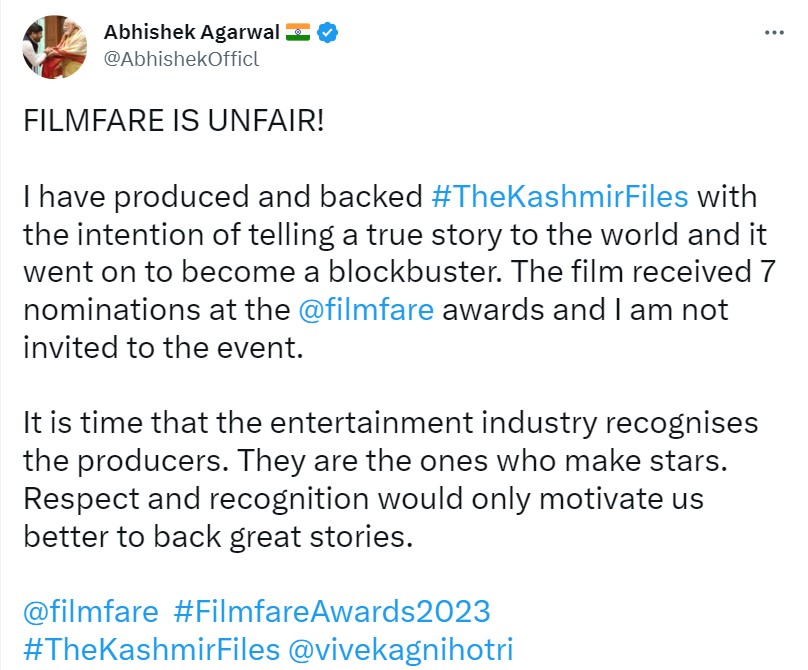Click the Abhishek Agarwal display name
The image size is (808, 670).
click(x=193, y=33)
